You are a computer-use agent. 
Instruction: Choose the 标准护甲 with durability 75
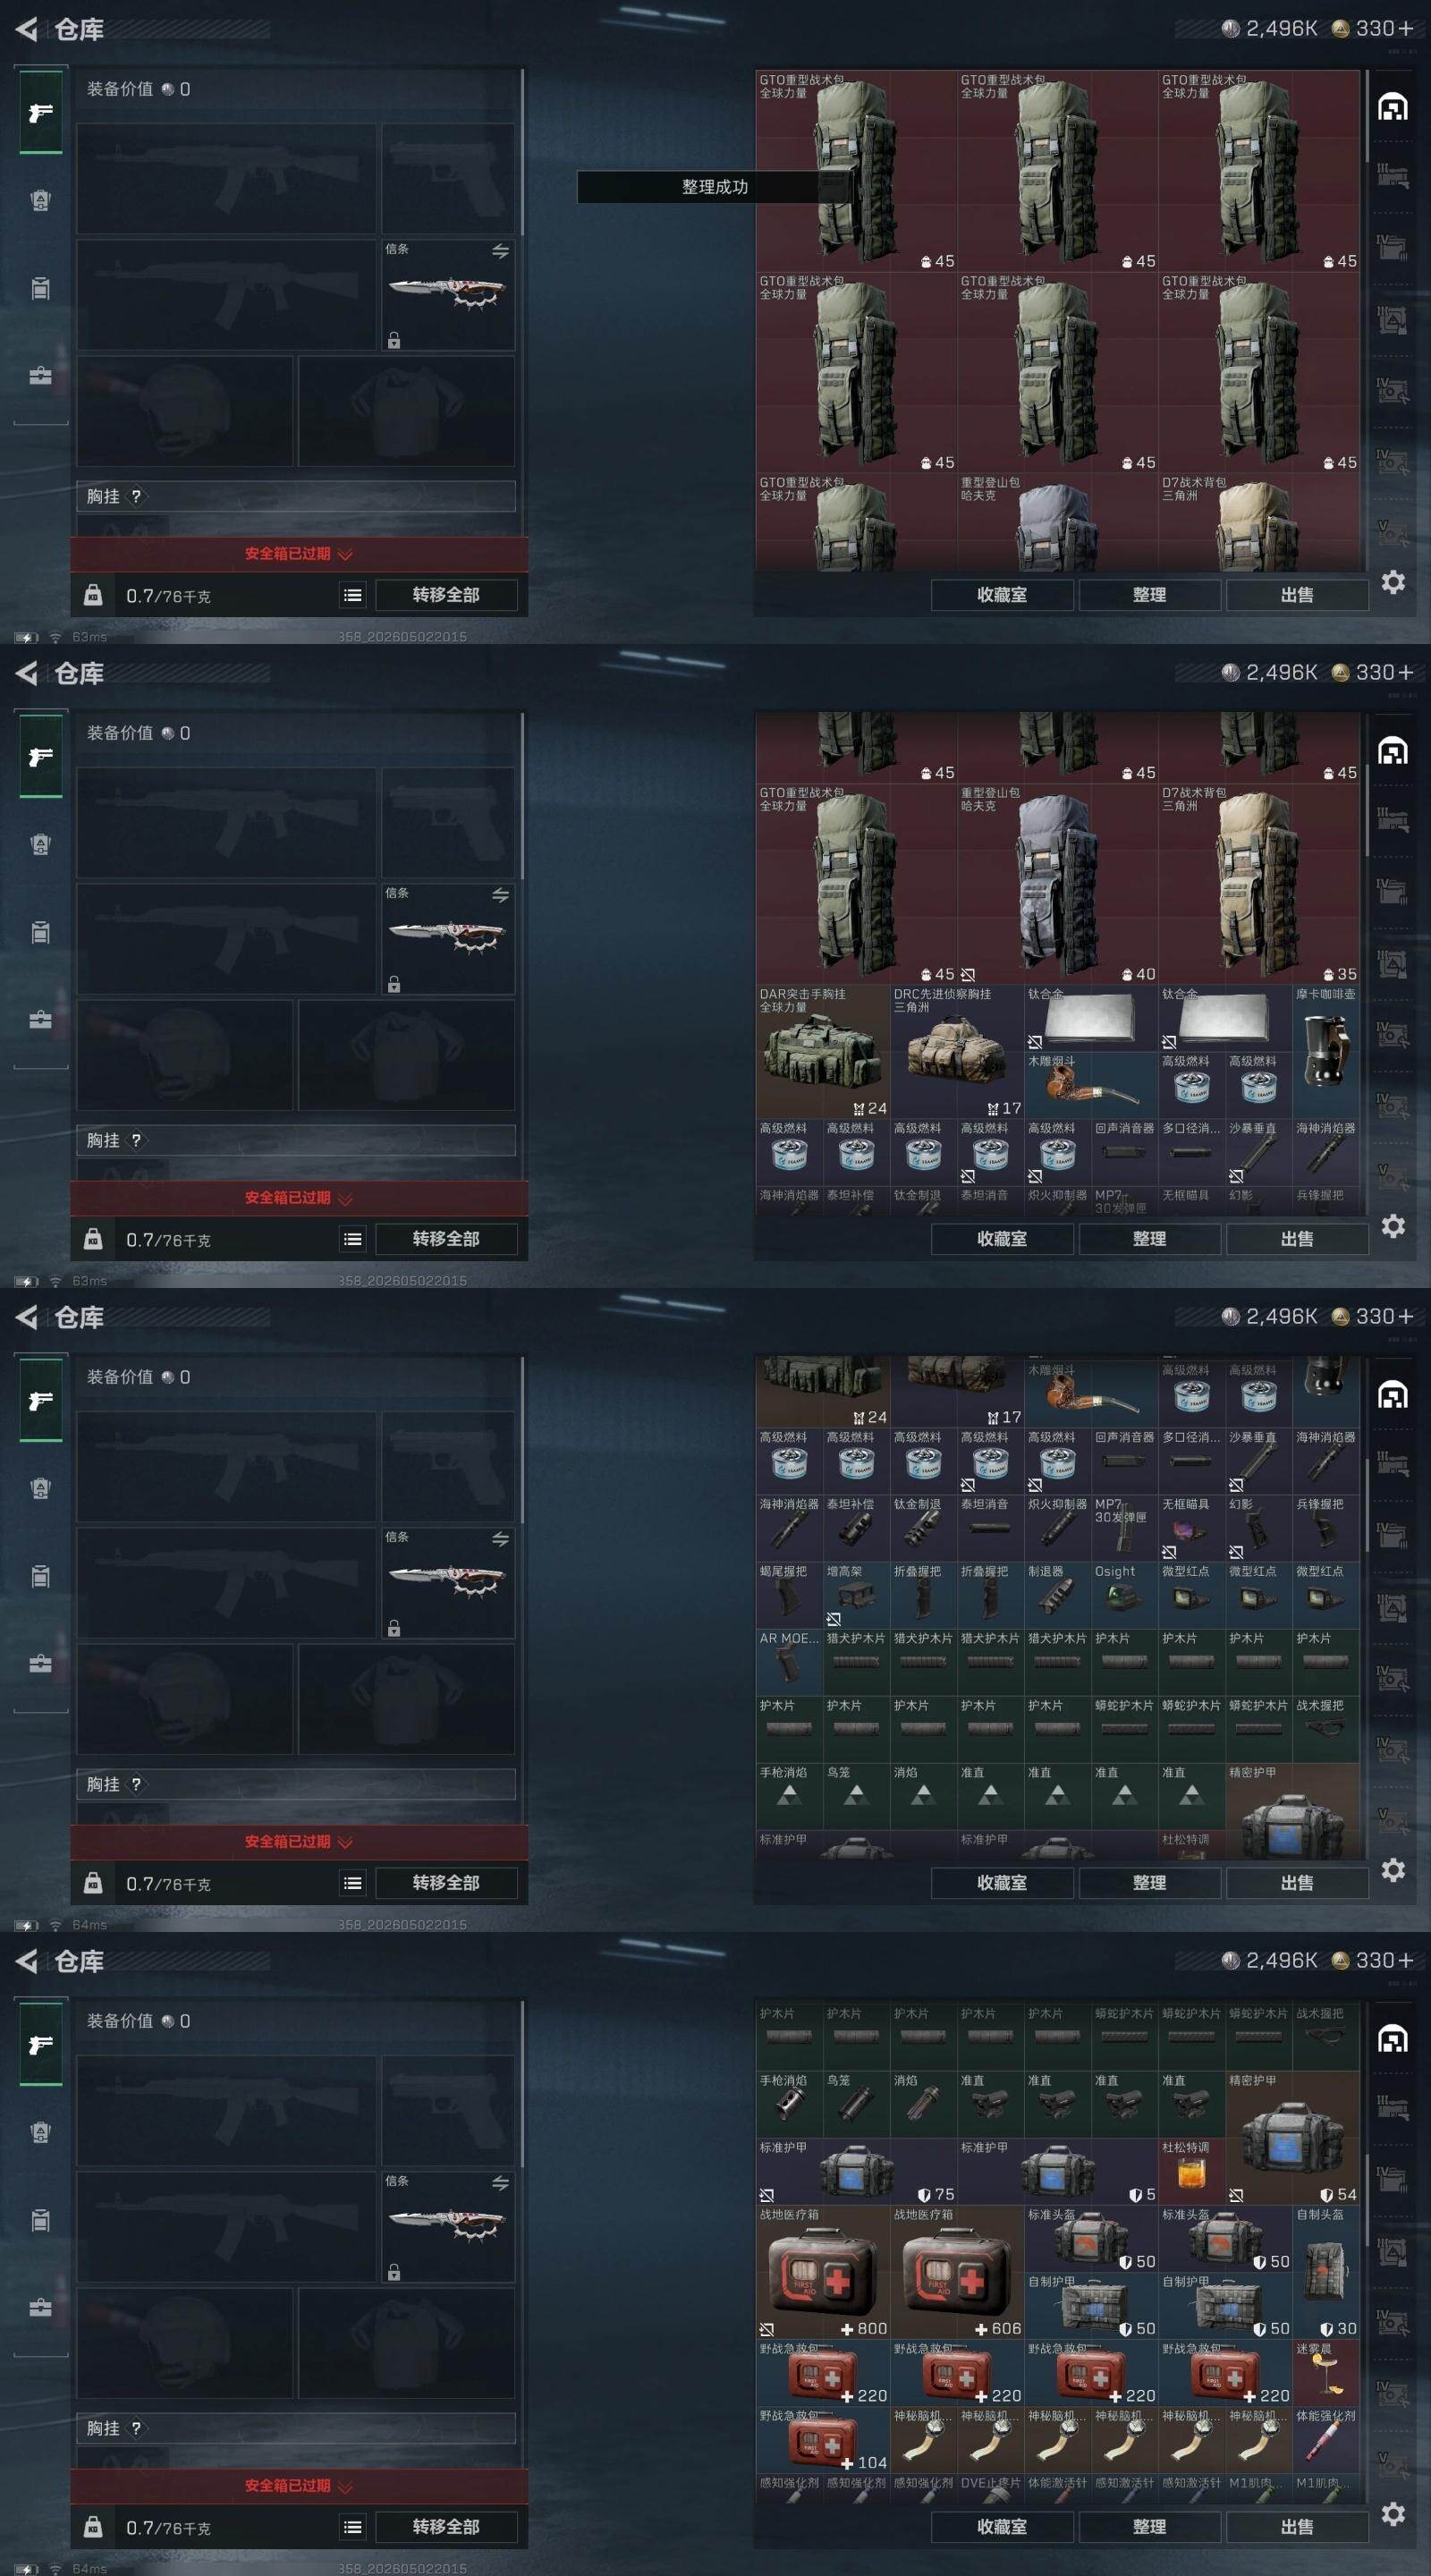[x=857, y=2172]
